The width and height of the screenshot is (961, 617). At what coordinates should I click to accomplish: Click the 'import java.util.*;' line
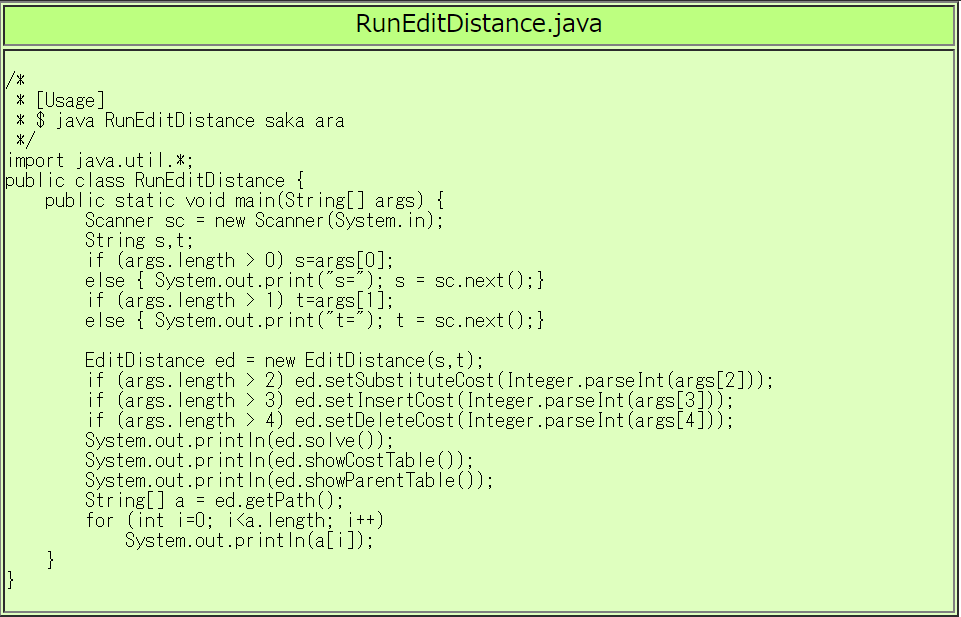(99, 161)
